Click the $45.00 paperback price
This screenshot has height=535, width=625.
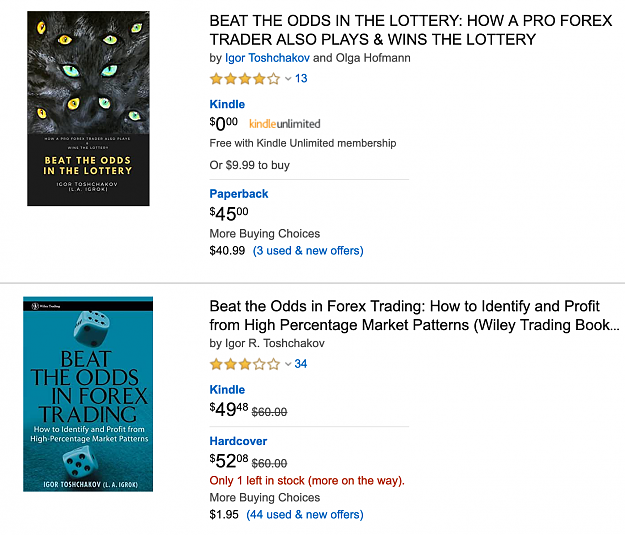point(229,213)
